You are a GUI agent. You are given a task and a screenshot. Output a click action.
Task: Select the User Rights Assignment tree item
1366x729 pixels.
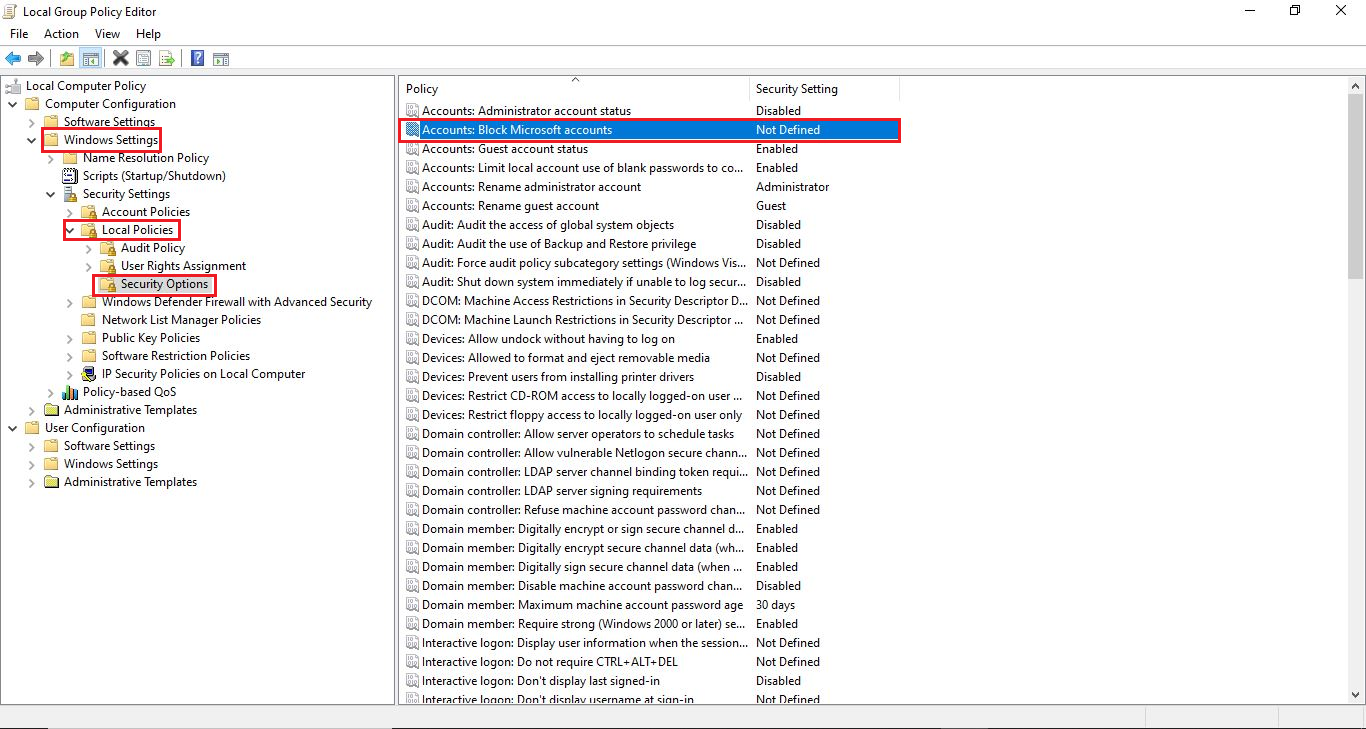click(183, 266)
